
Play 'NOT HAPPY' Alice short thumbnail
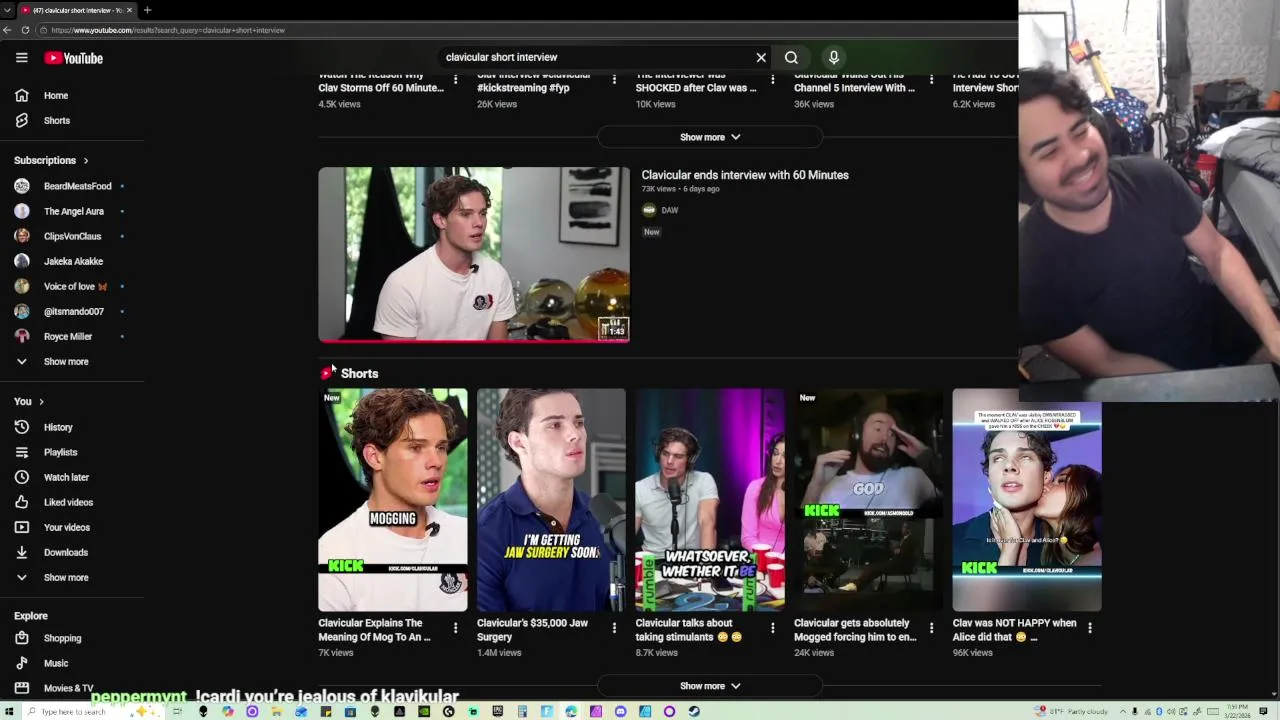click(1027, 500)
